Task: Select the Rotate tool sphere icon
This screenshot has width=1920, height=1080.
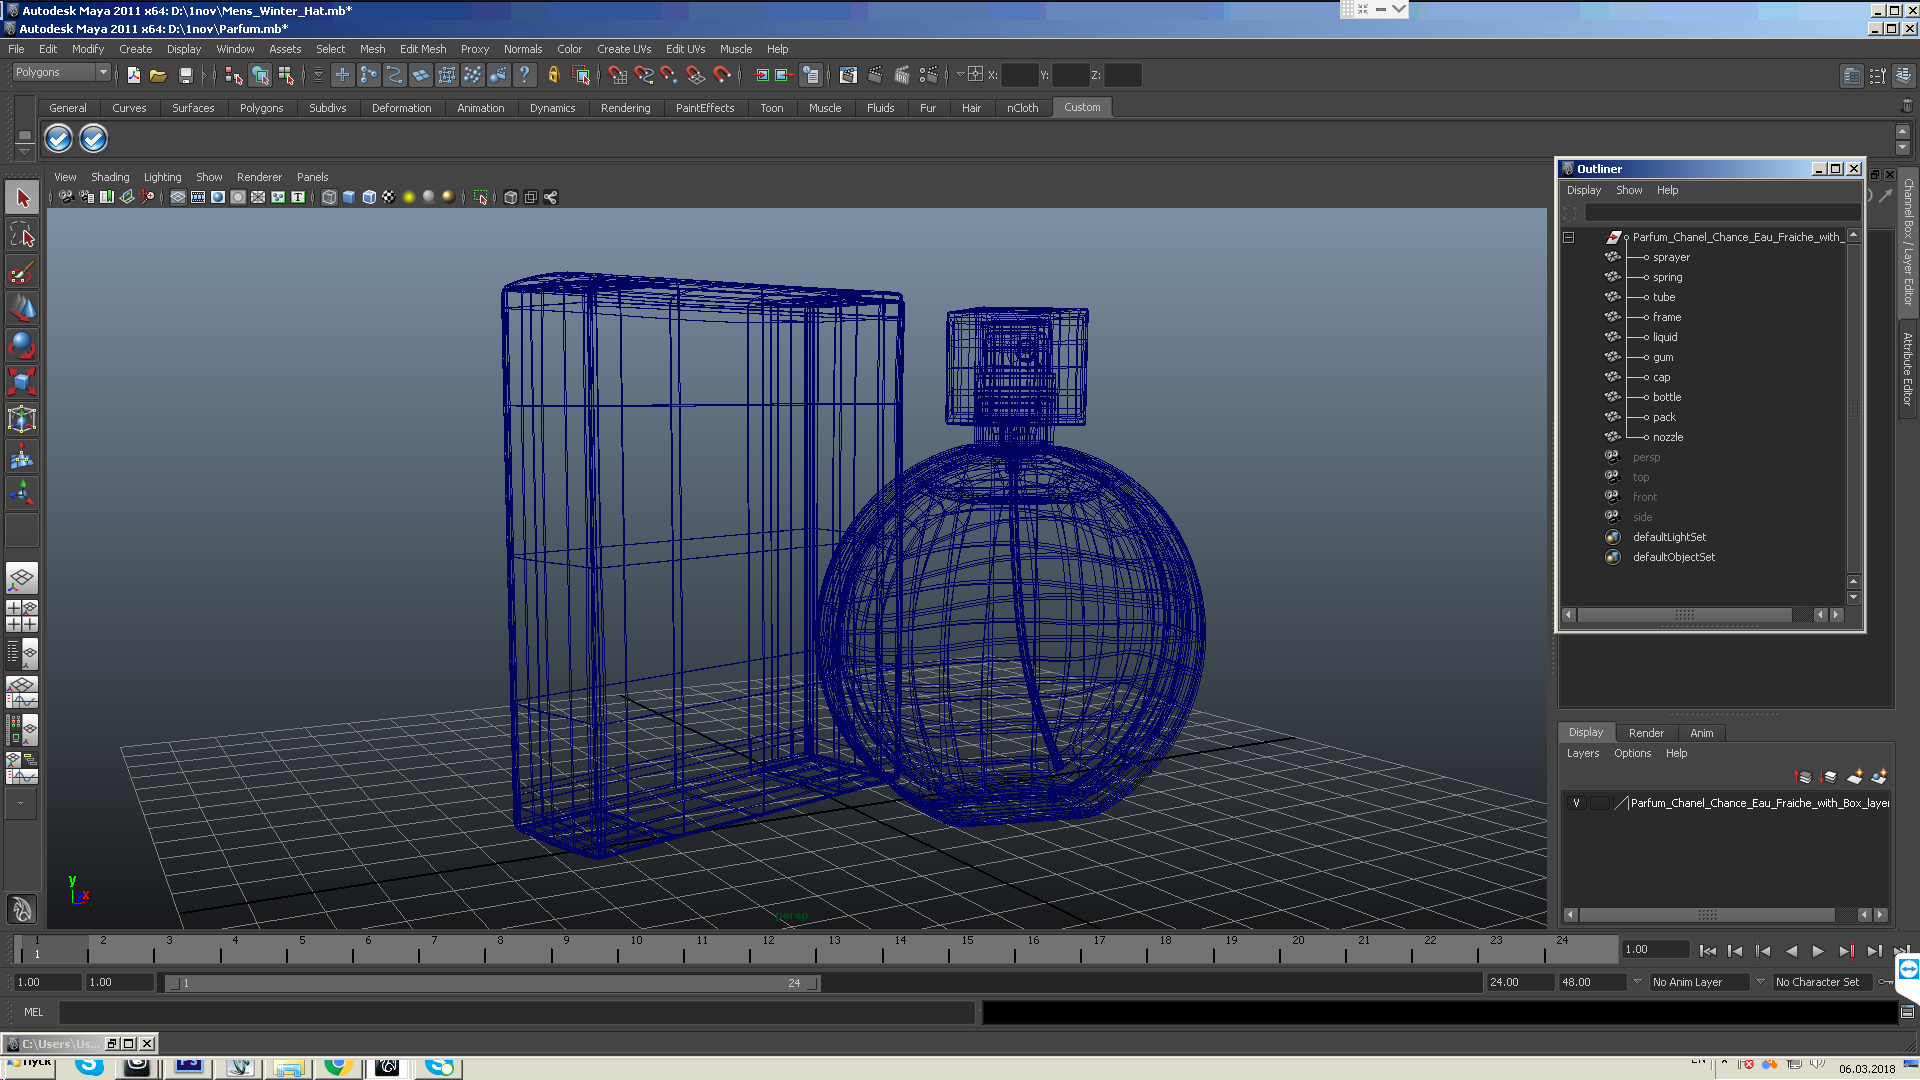Action: 21,345
